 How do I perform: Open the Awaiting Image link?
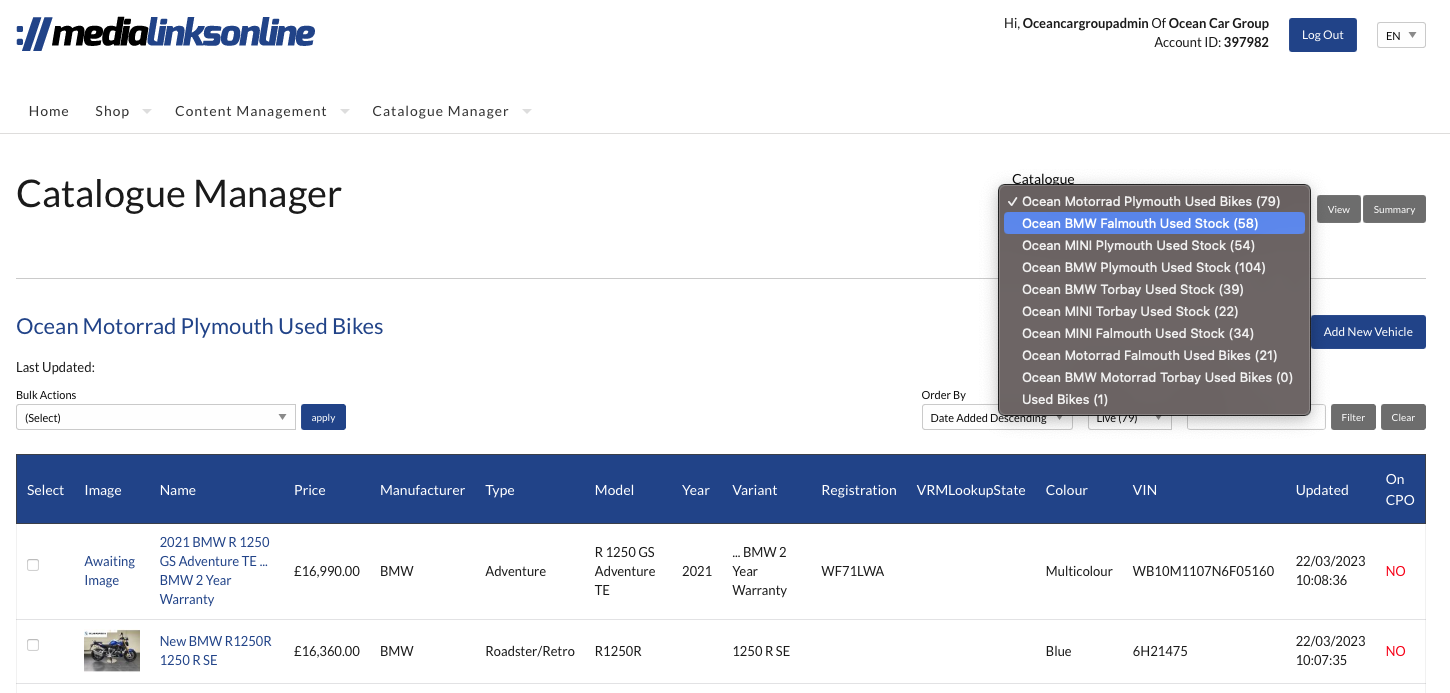click(109, 571)
